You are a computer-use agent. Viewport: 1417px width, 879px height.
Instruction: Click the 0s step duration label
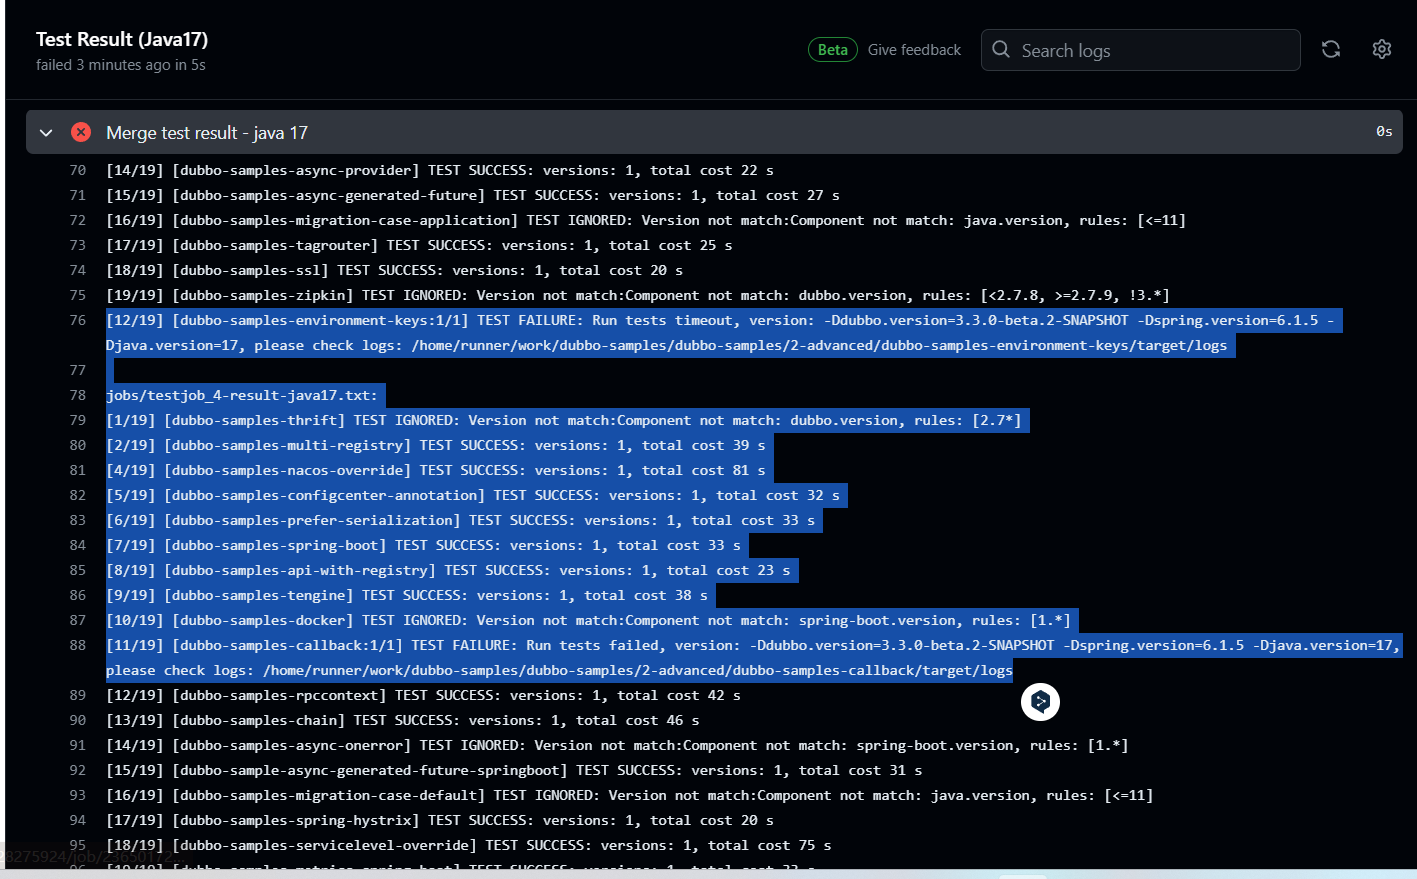[1383, 132]
